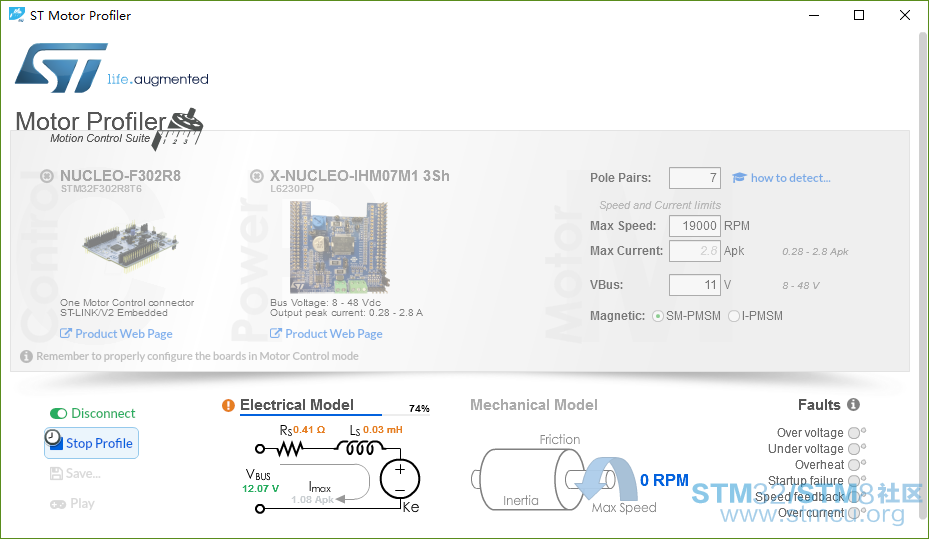Click the ST life.augmented logo
Image resolution: width=929 pixels, height=539 pixels.
point(111,68)
